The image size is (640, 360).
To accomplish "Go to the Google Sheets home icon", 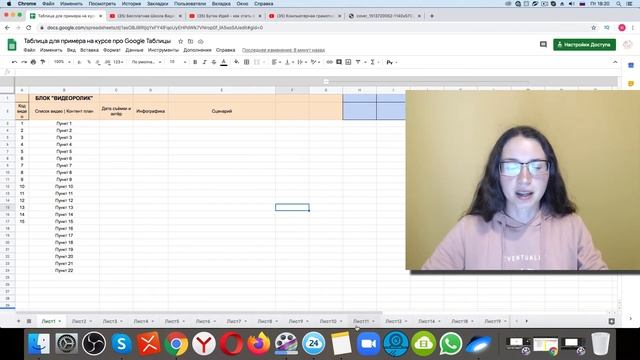I will click(12, 44).
